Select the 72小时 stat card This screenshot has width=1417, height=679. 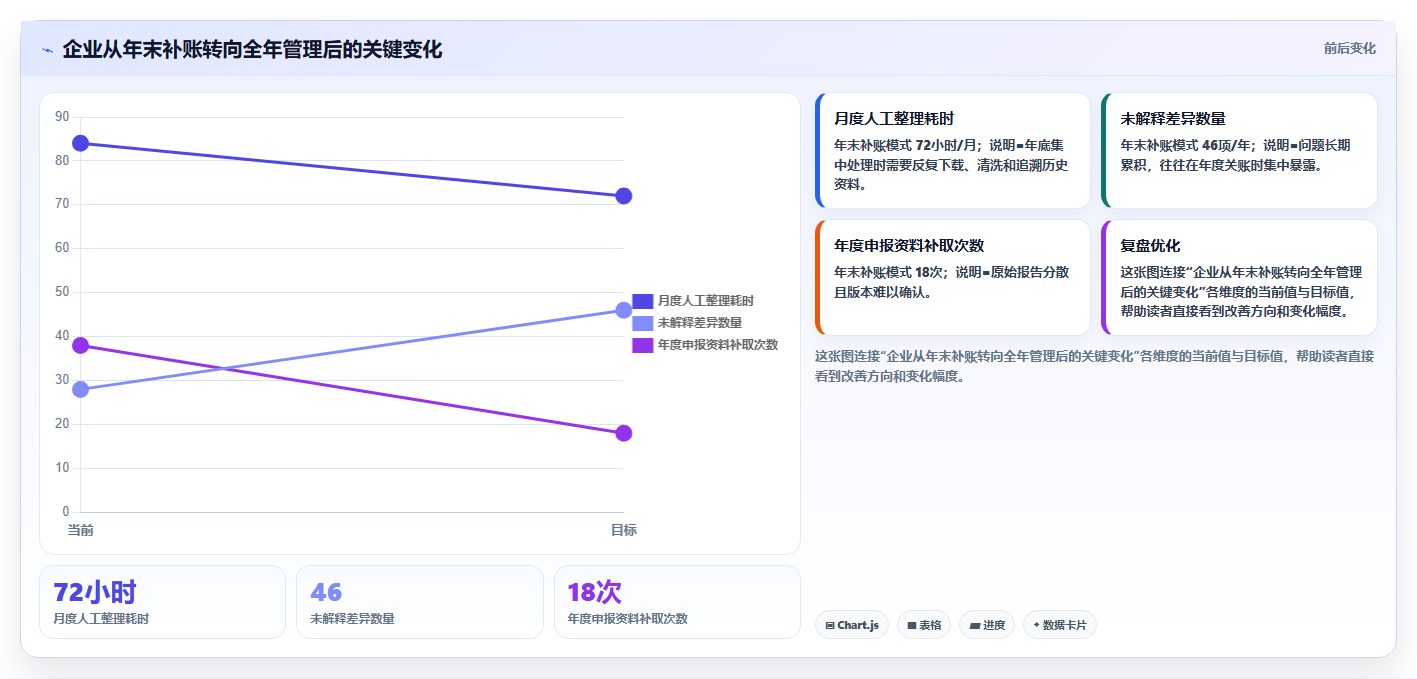click(x=163, y=602)
